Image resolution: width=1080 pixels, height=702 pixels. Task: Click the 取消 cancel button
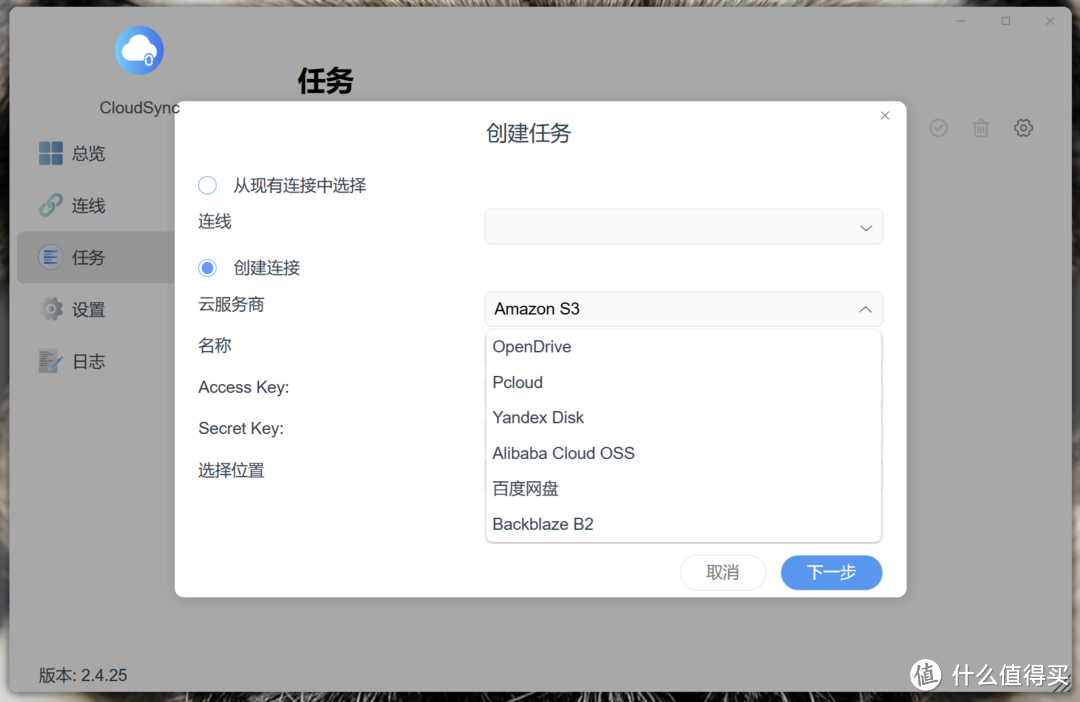pos(723,572)
